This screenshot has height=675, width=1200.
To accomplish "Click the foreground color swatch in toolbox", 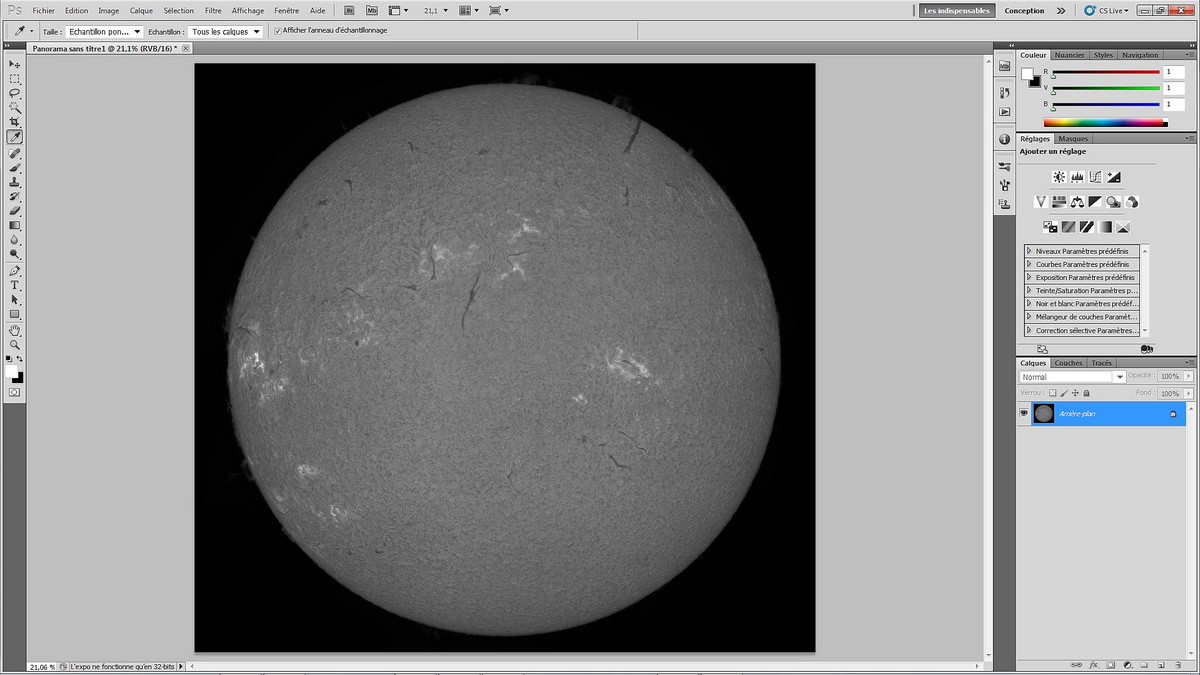I will point(11,370).
